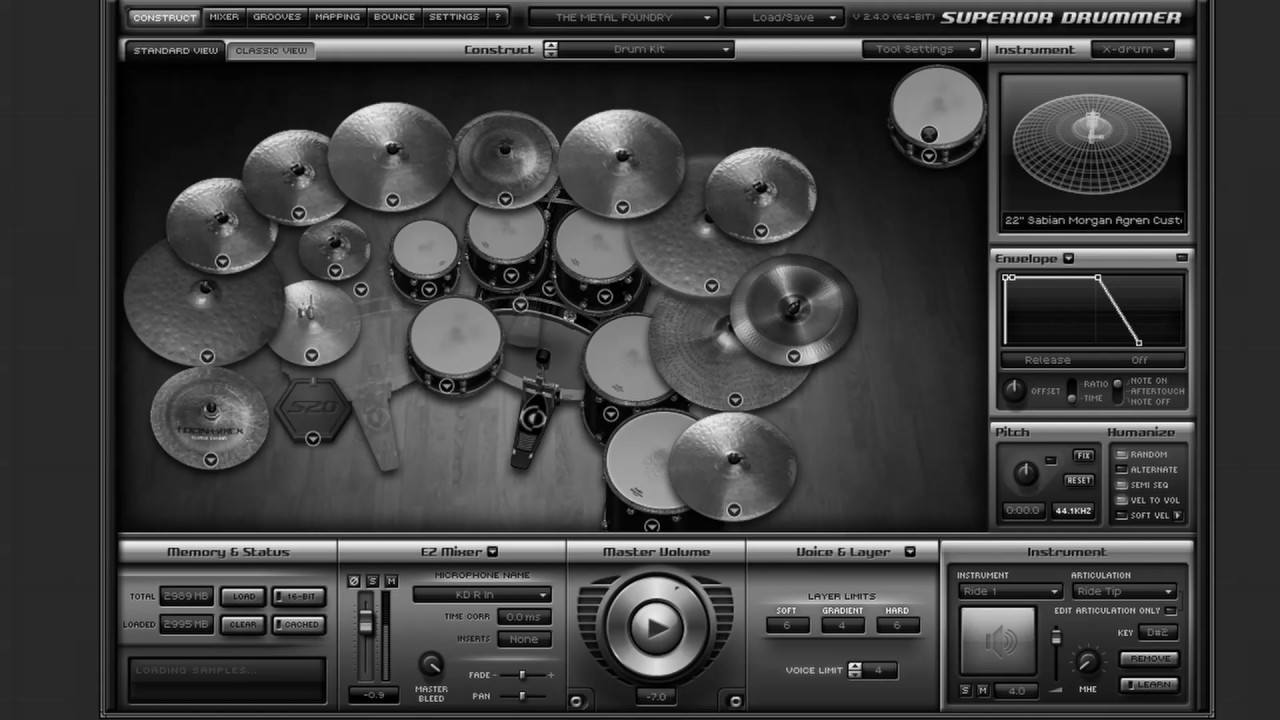This screenshot has width=1280, height=720.
Task: Open the KD R In microphone dropdown
Action: click(x=482, y=594)
